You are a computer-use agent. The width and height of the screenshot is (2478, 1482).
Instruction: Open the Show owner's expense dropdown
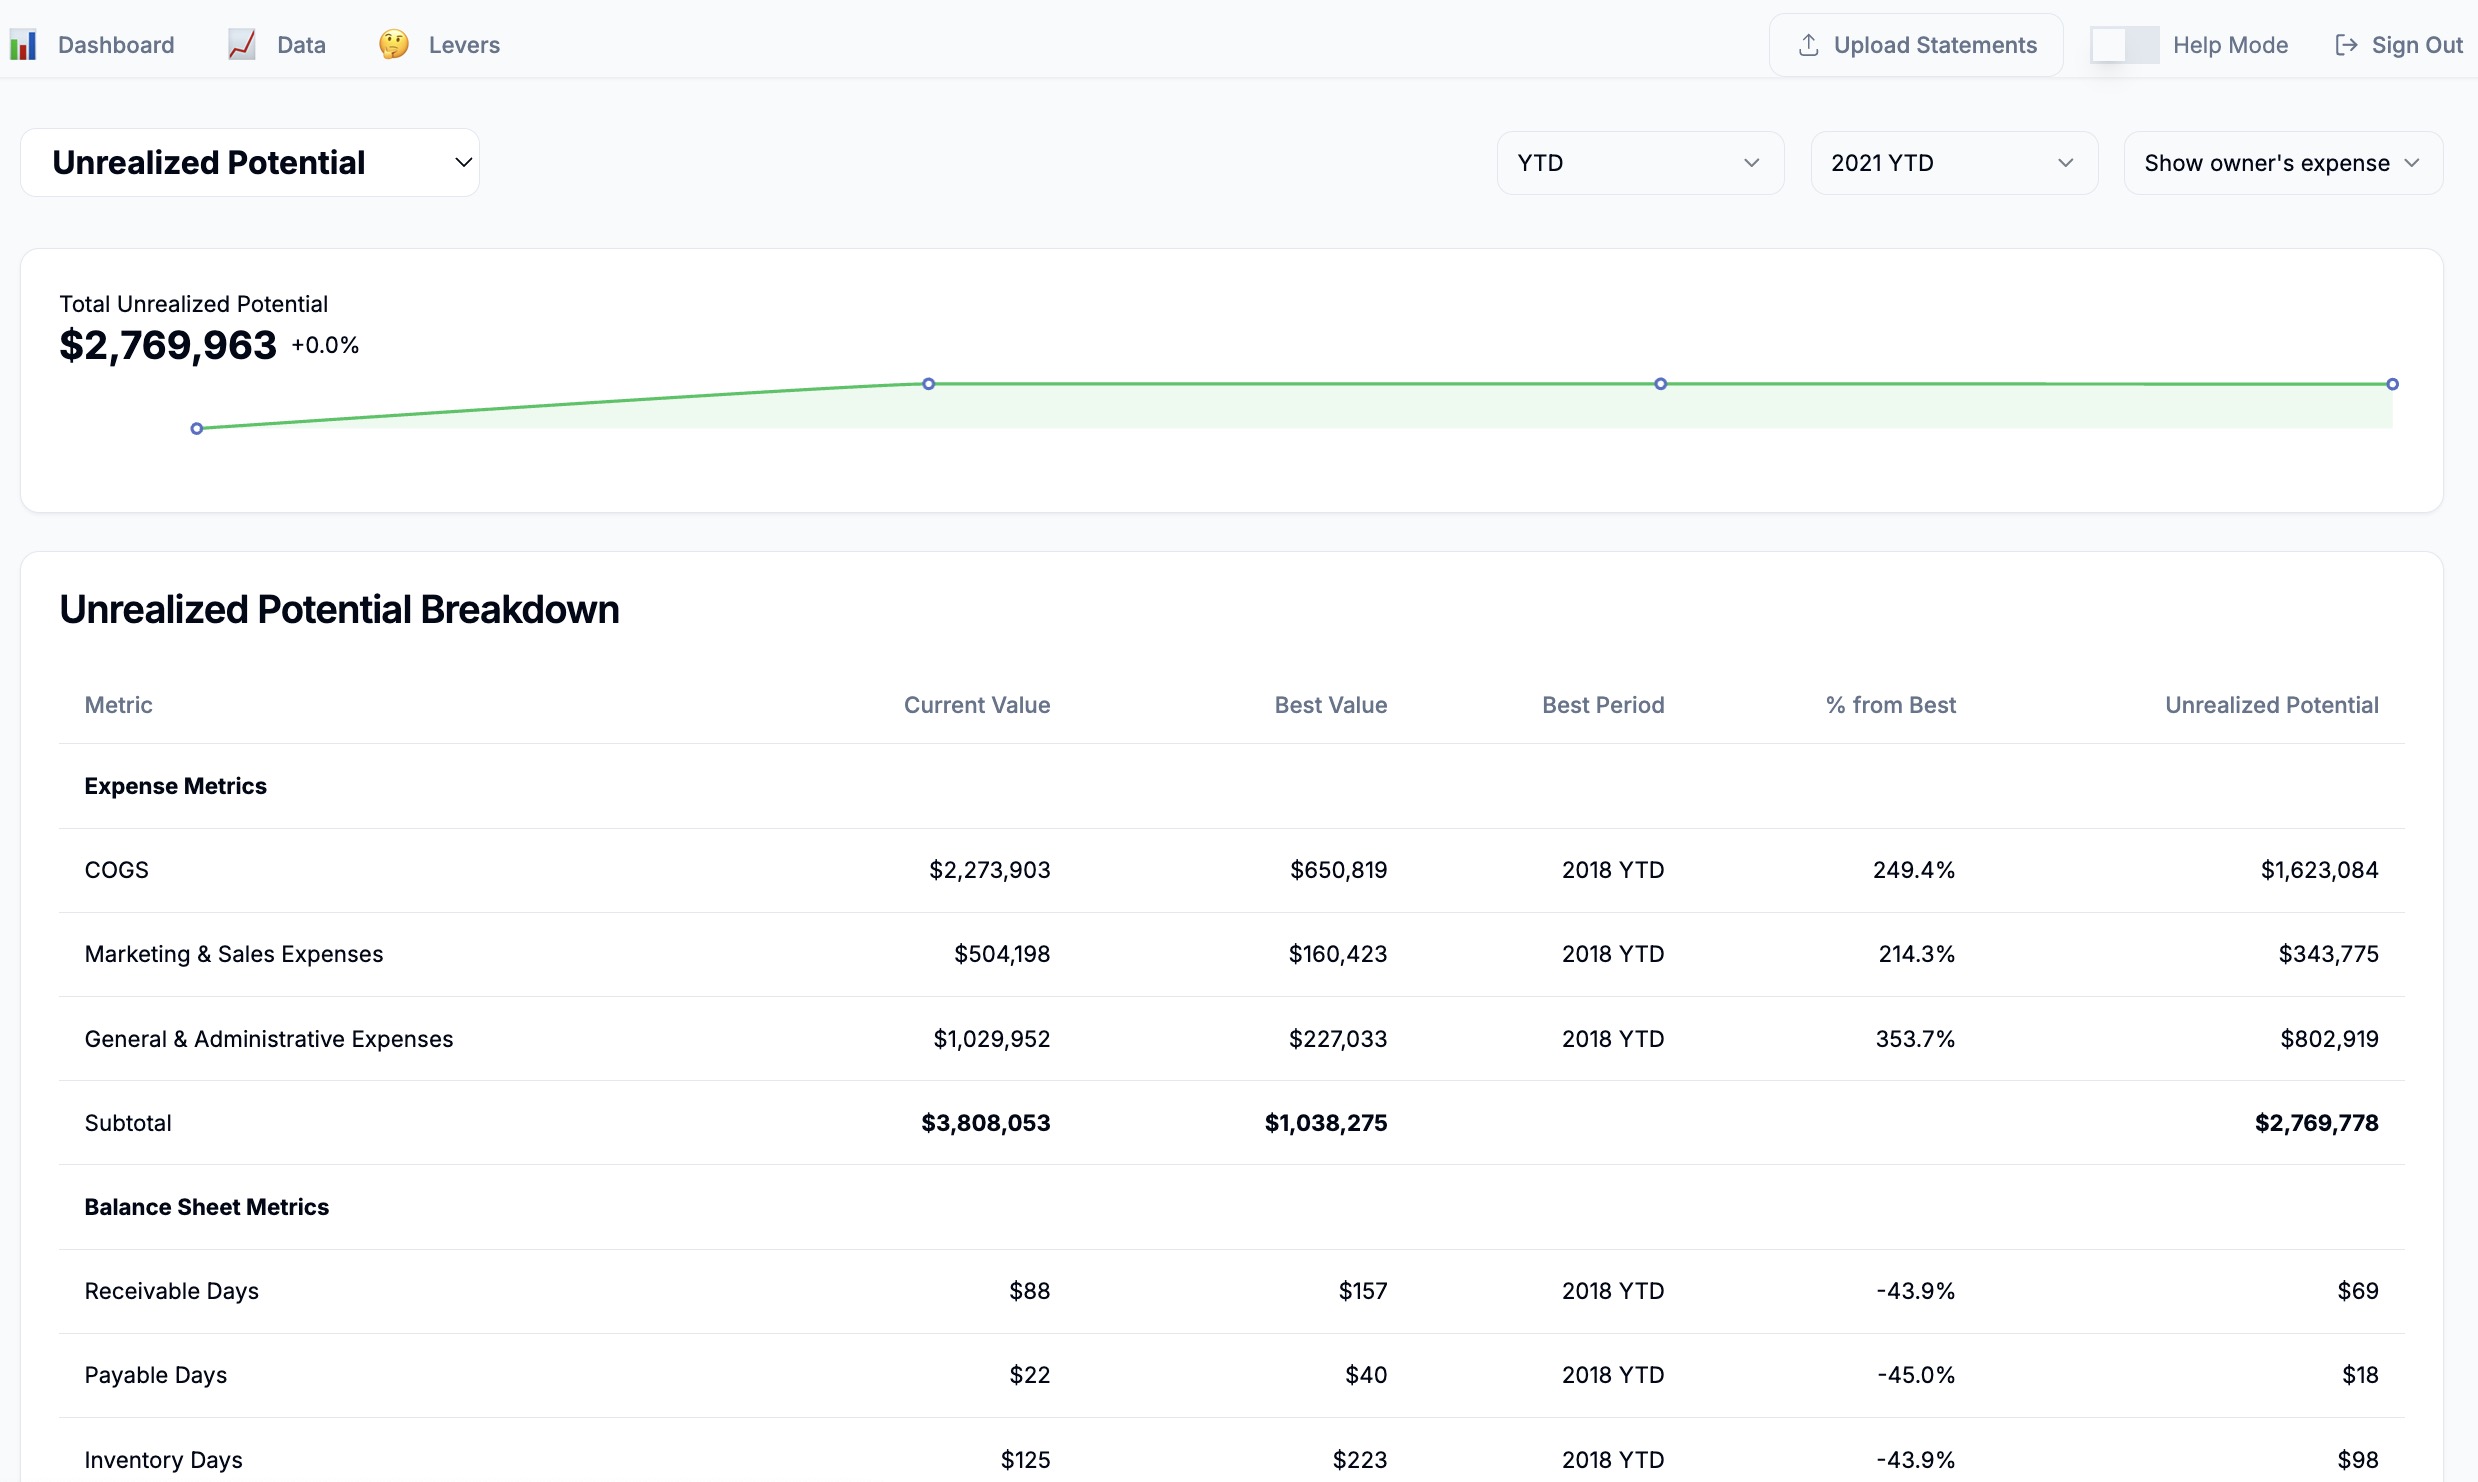2282,163
